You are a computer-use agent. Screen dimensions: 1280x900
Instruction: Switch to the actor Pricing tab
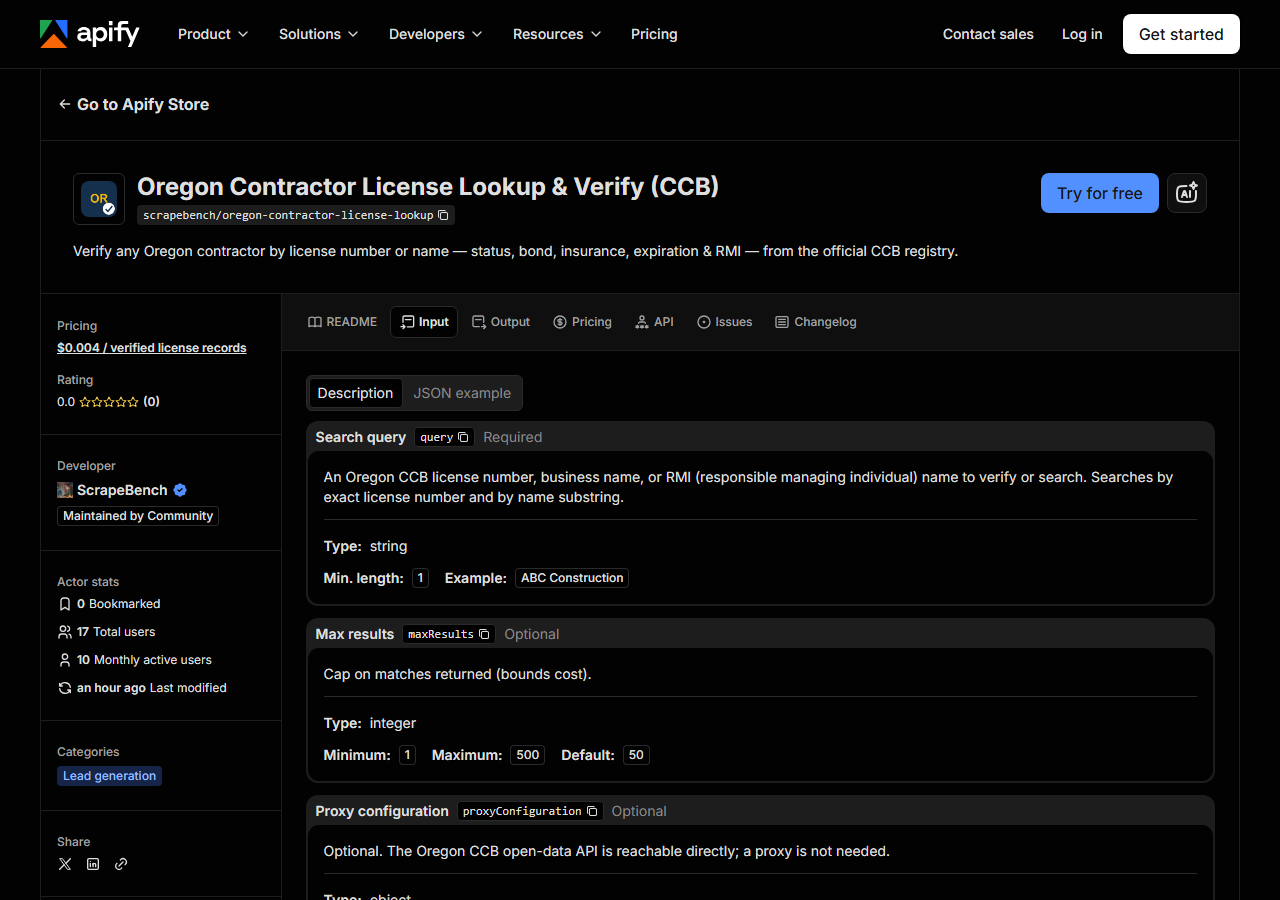582,322
